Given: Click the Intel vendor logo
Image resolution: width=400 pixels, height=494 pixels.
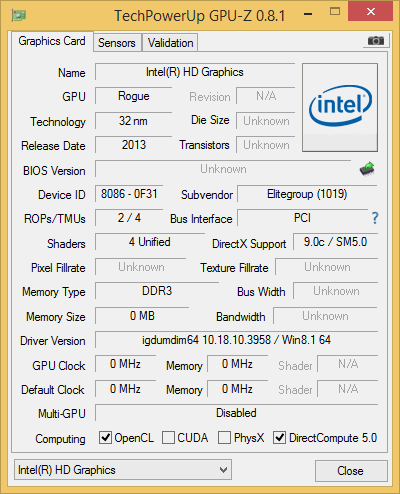Looking at the screenshot, I should pos(340,107).
